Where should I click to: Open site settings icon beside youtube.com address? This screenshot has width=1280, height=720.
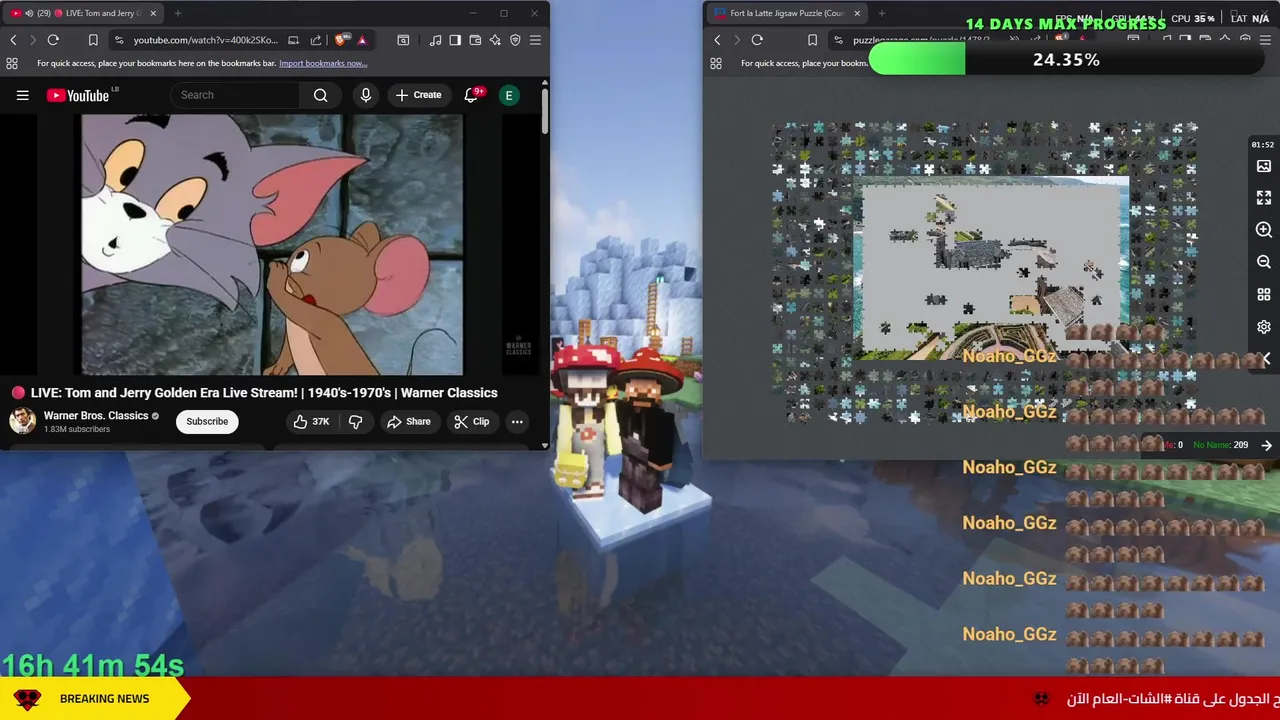pyautogui.click(x=119, y=40)
